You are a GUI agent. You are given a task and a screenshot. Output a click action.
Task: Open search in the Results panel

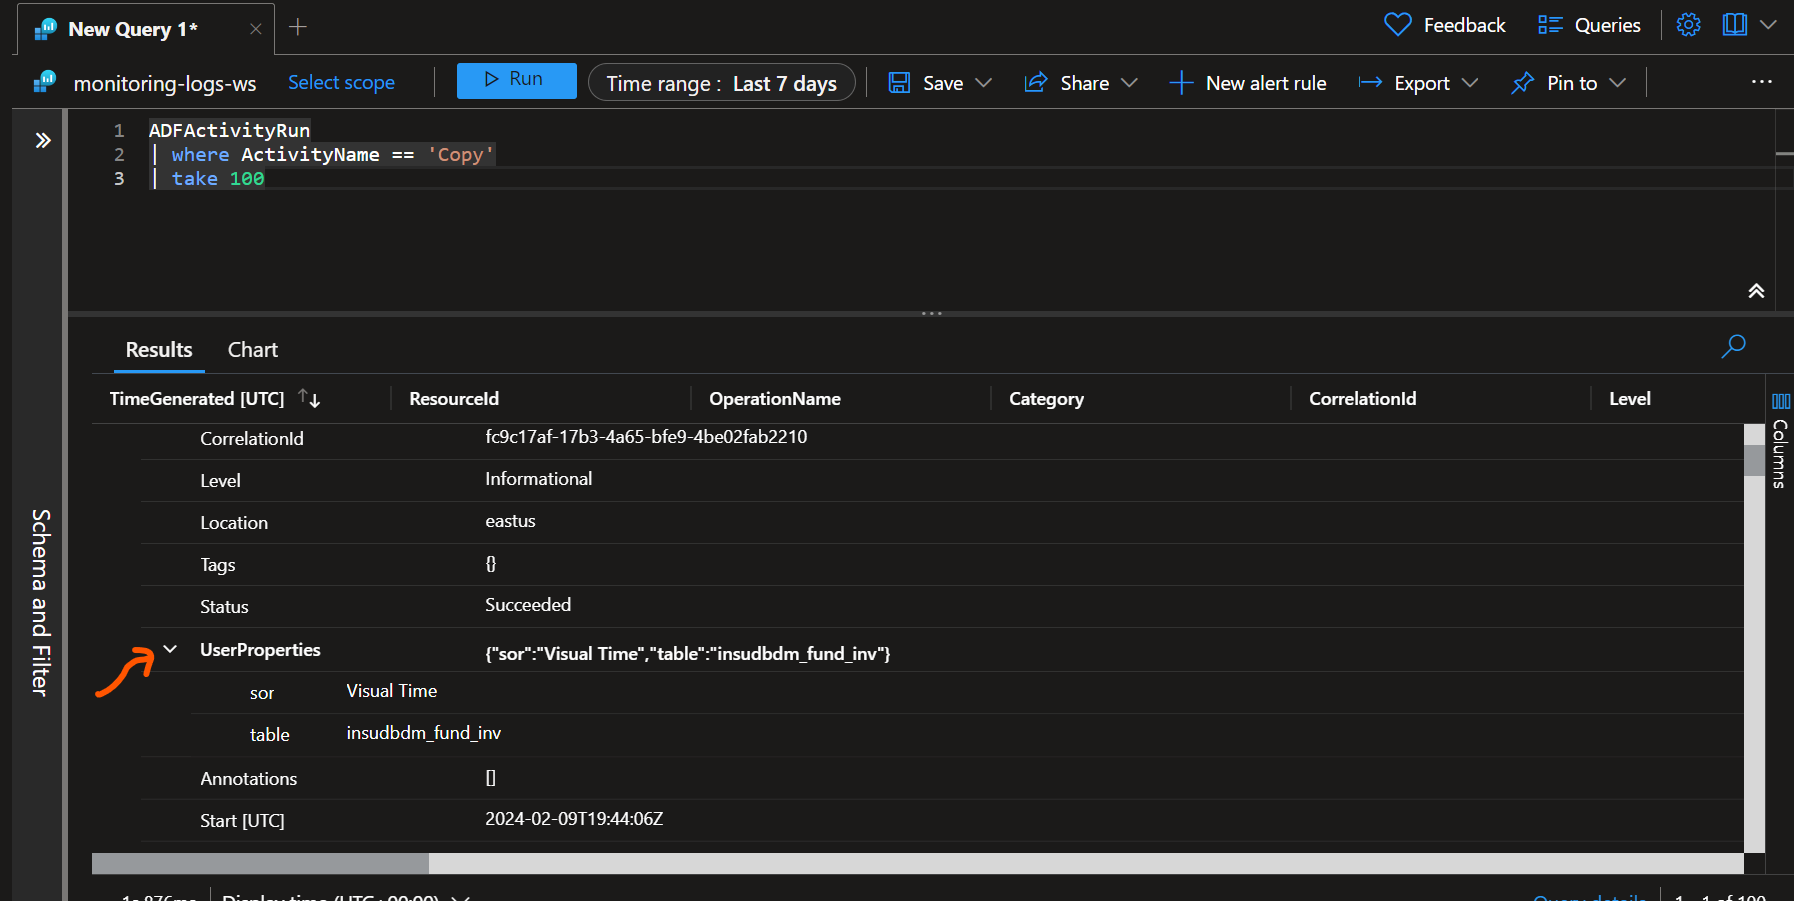point(1734,347)
